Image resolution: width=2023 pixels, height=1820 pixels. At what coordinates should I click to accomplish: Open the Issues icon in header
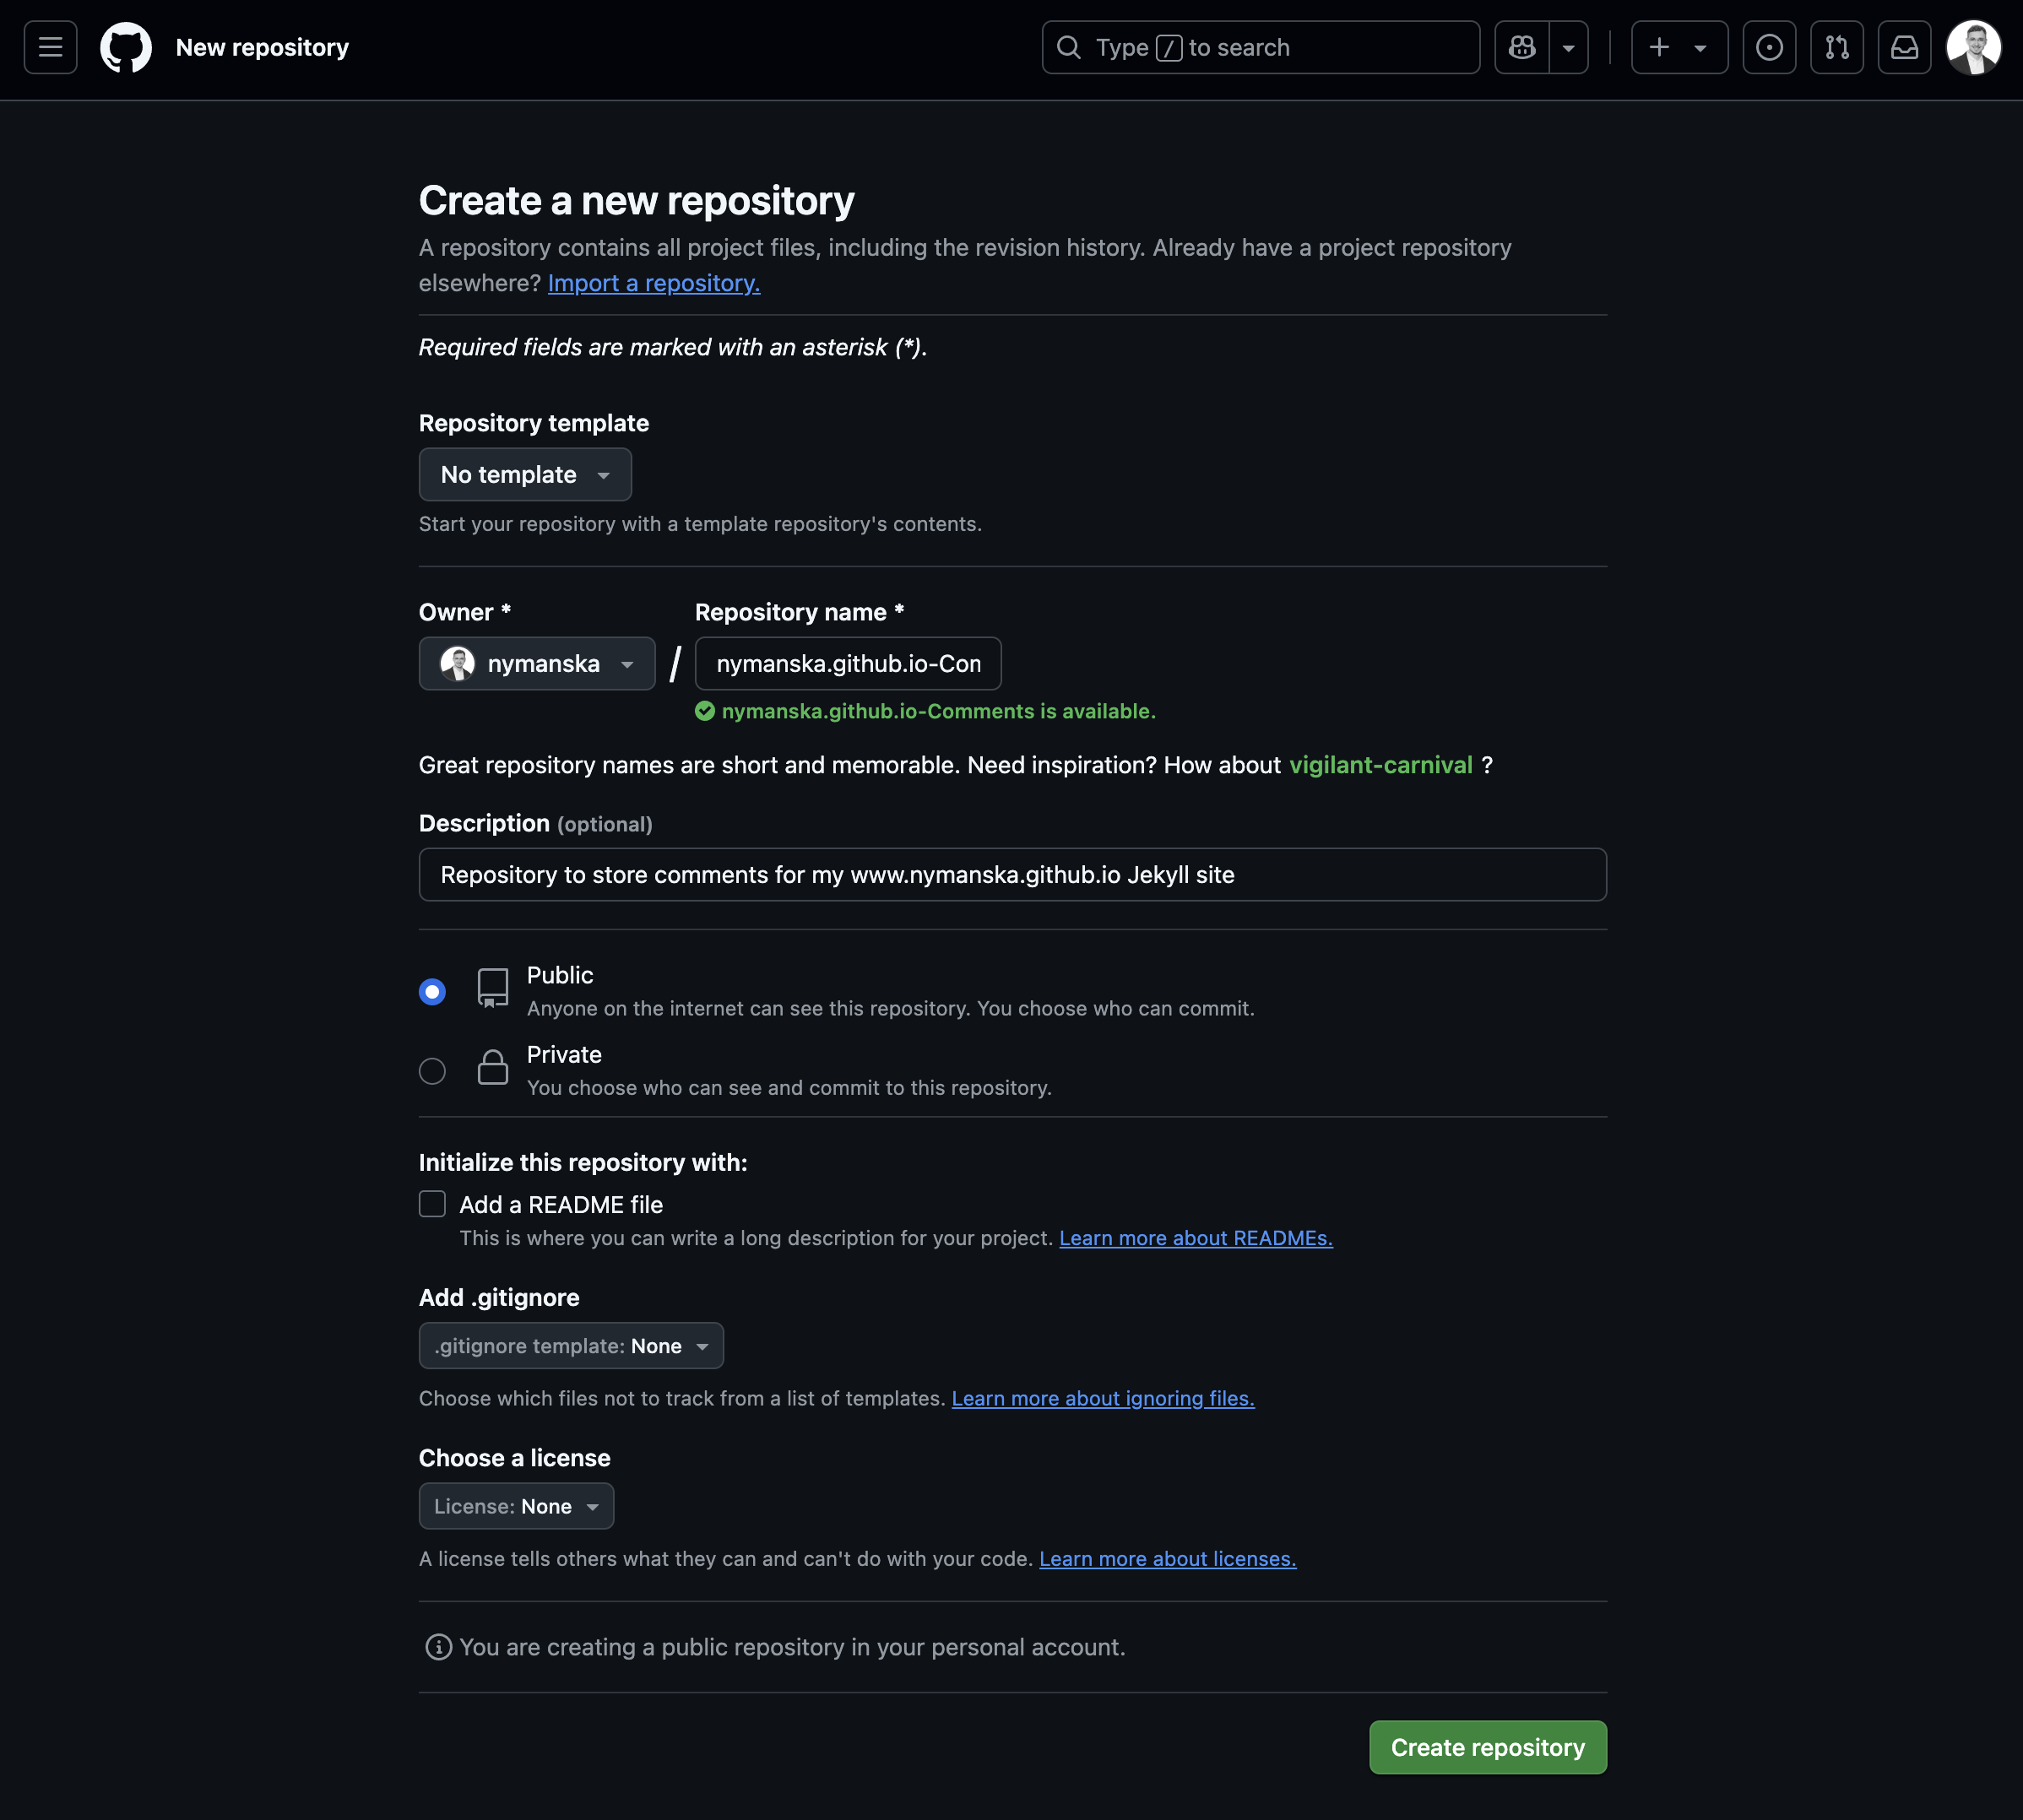pyautogui.click(x=1769, y=47)
